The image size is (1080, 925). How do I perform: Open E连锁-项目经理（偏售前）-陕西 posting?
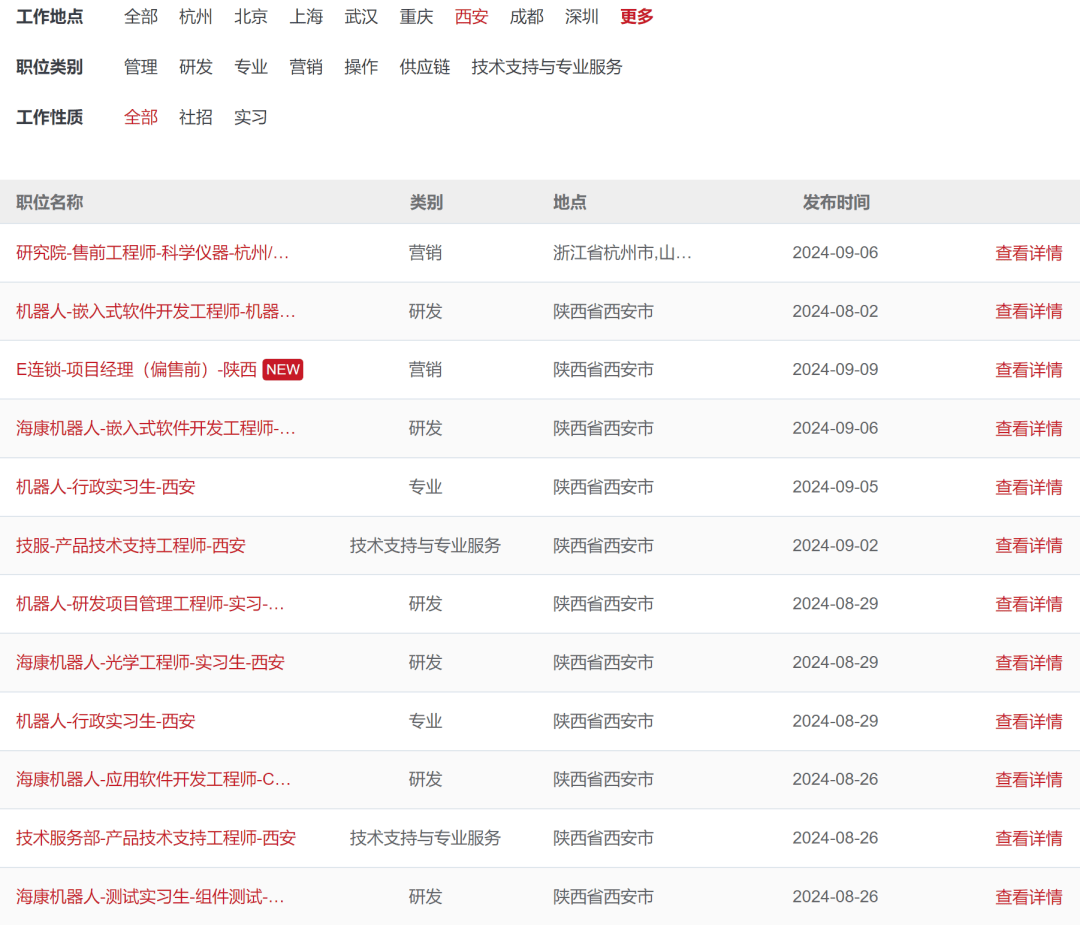pos(136,370)
